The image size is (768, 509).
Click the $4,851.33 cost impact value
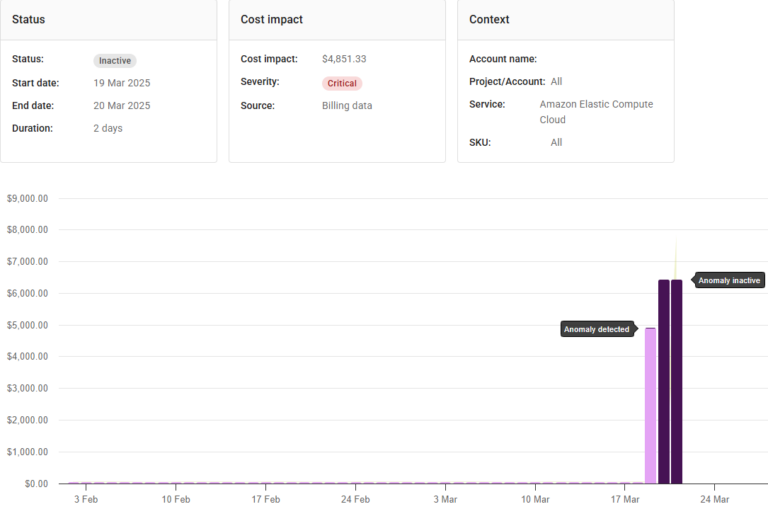[344, 59]
